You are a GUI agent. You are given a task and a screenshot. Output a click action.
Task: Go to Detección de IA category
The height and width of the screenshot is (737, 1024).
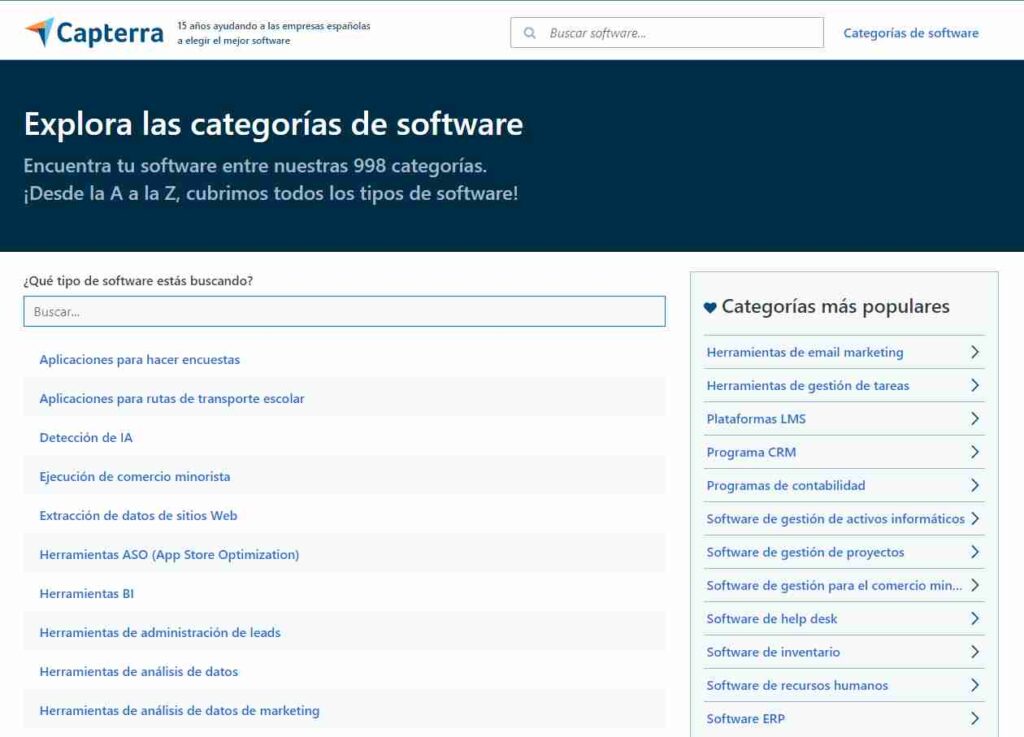pos(86,438)
